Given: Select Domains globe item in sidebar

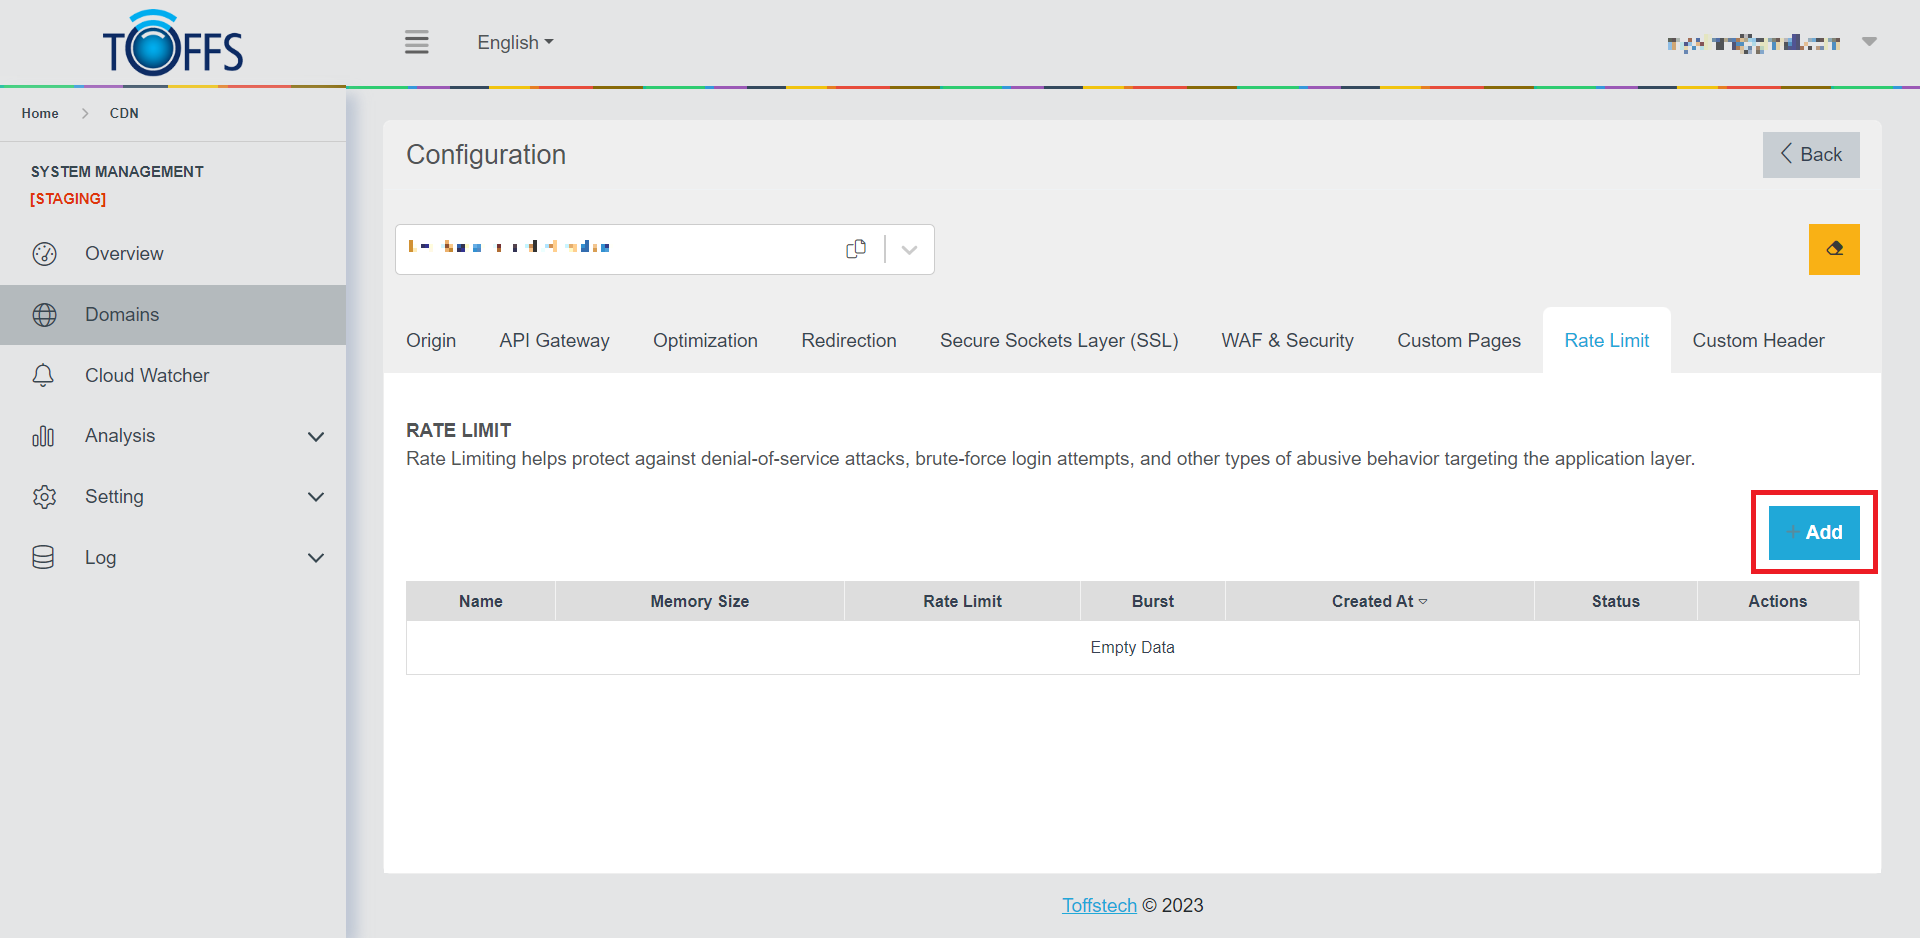Looking at the screenshot, I should click(x=122, y=315).
